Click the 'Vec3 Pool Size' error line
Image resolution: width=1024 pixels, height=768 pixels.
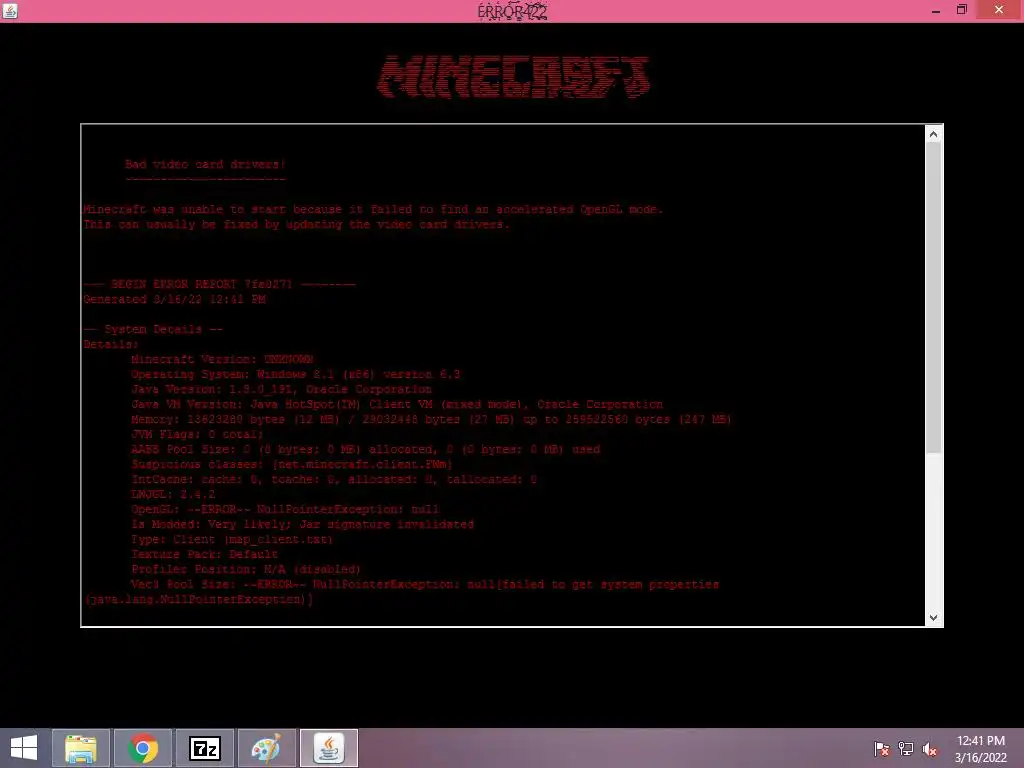pos(425,584)
